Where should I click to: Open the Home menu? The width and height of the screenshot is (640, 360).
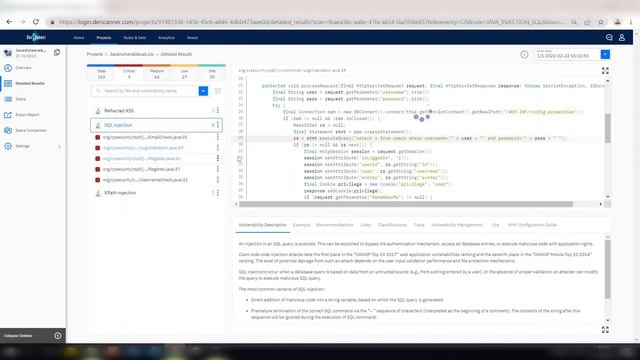pos(79,38)
